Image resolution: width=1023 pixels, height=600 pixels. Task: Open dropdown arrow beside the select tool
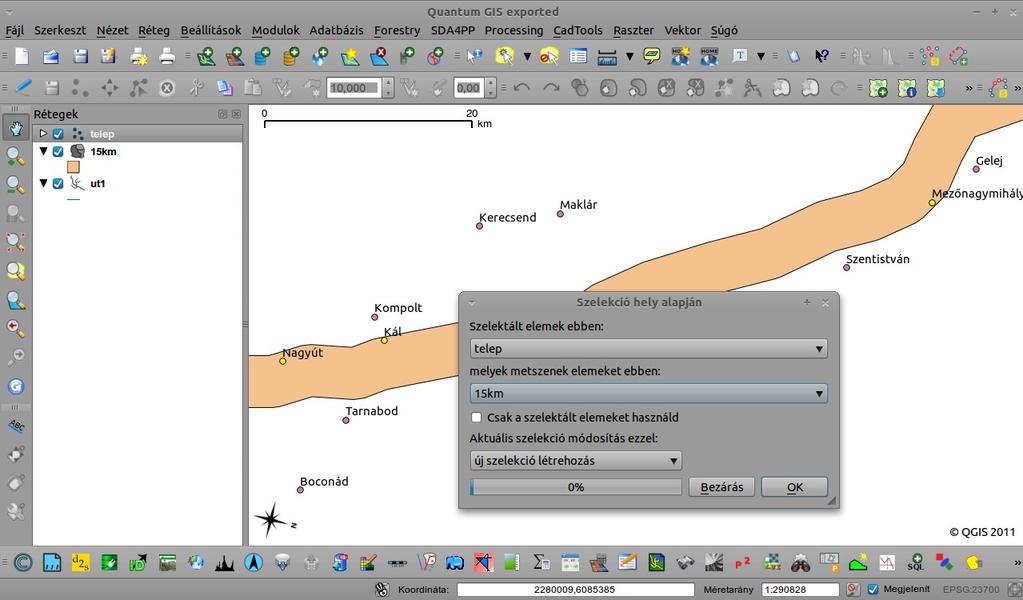click(527, 57)
